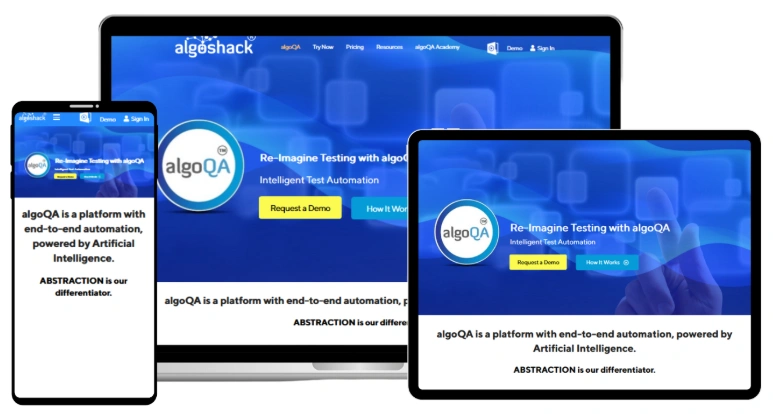Click yellow Request a Demo button on phone
773x414 pixels.
point(65,176)
